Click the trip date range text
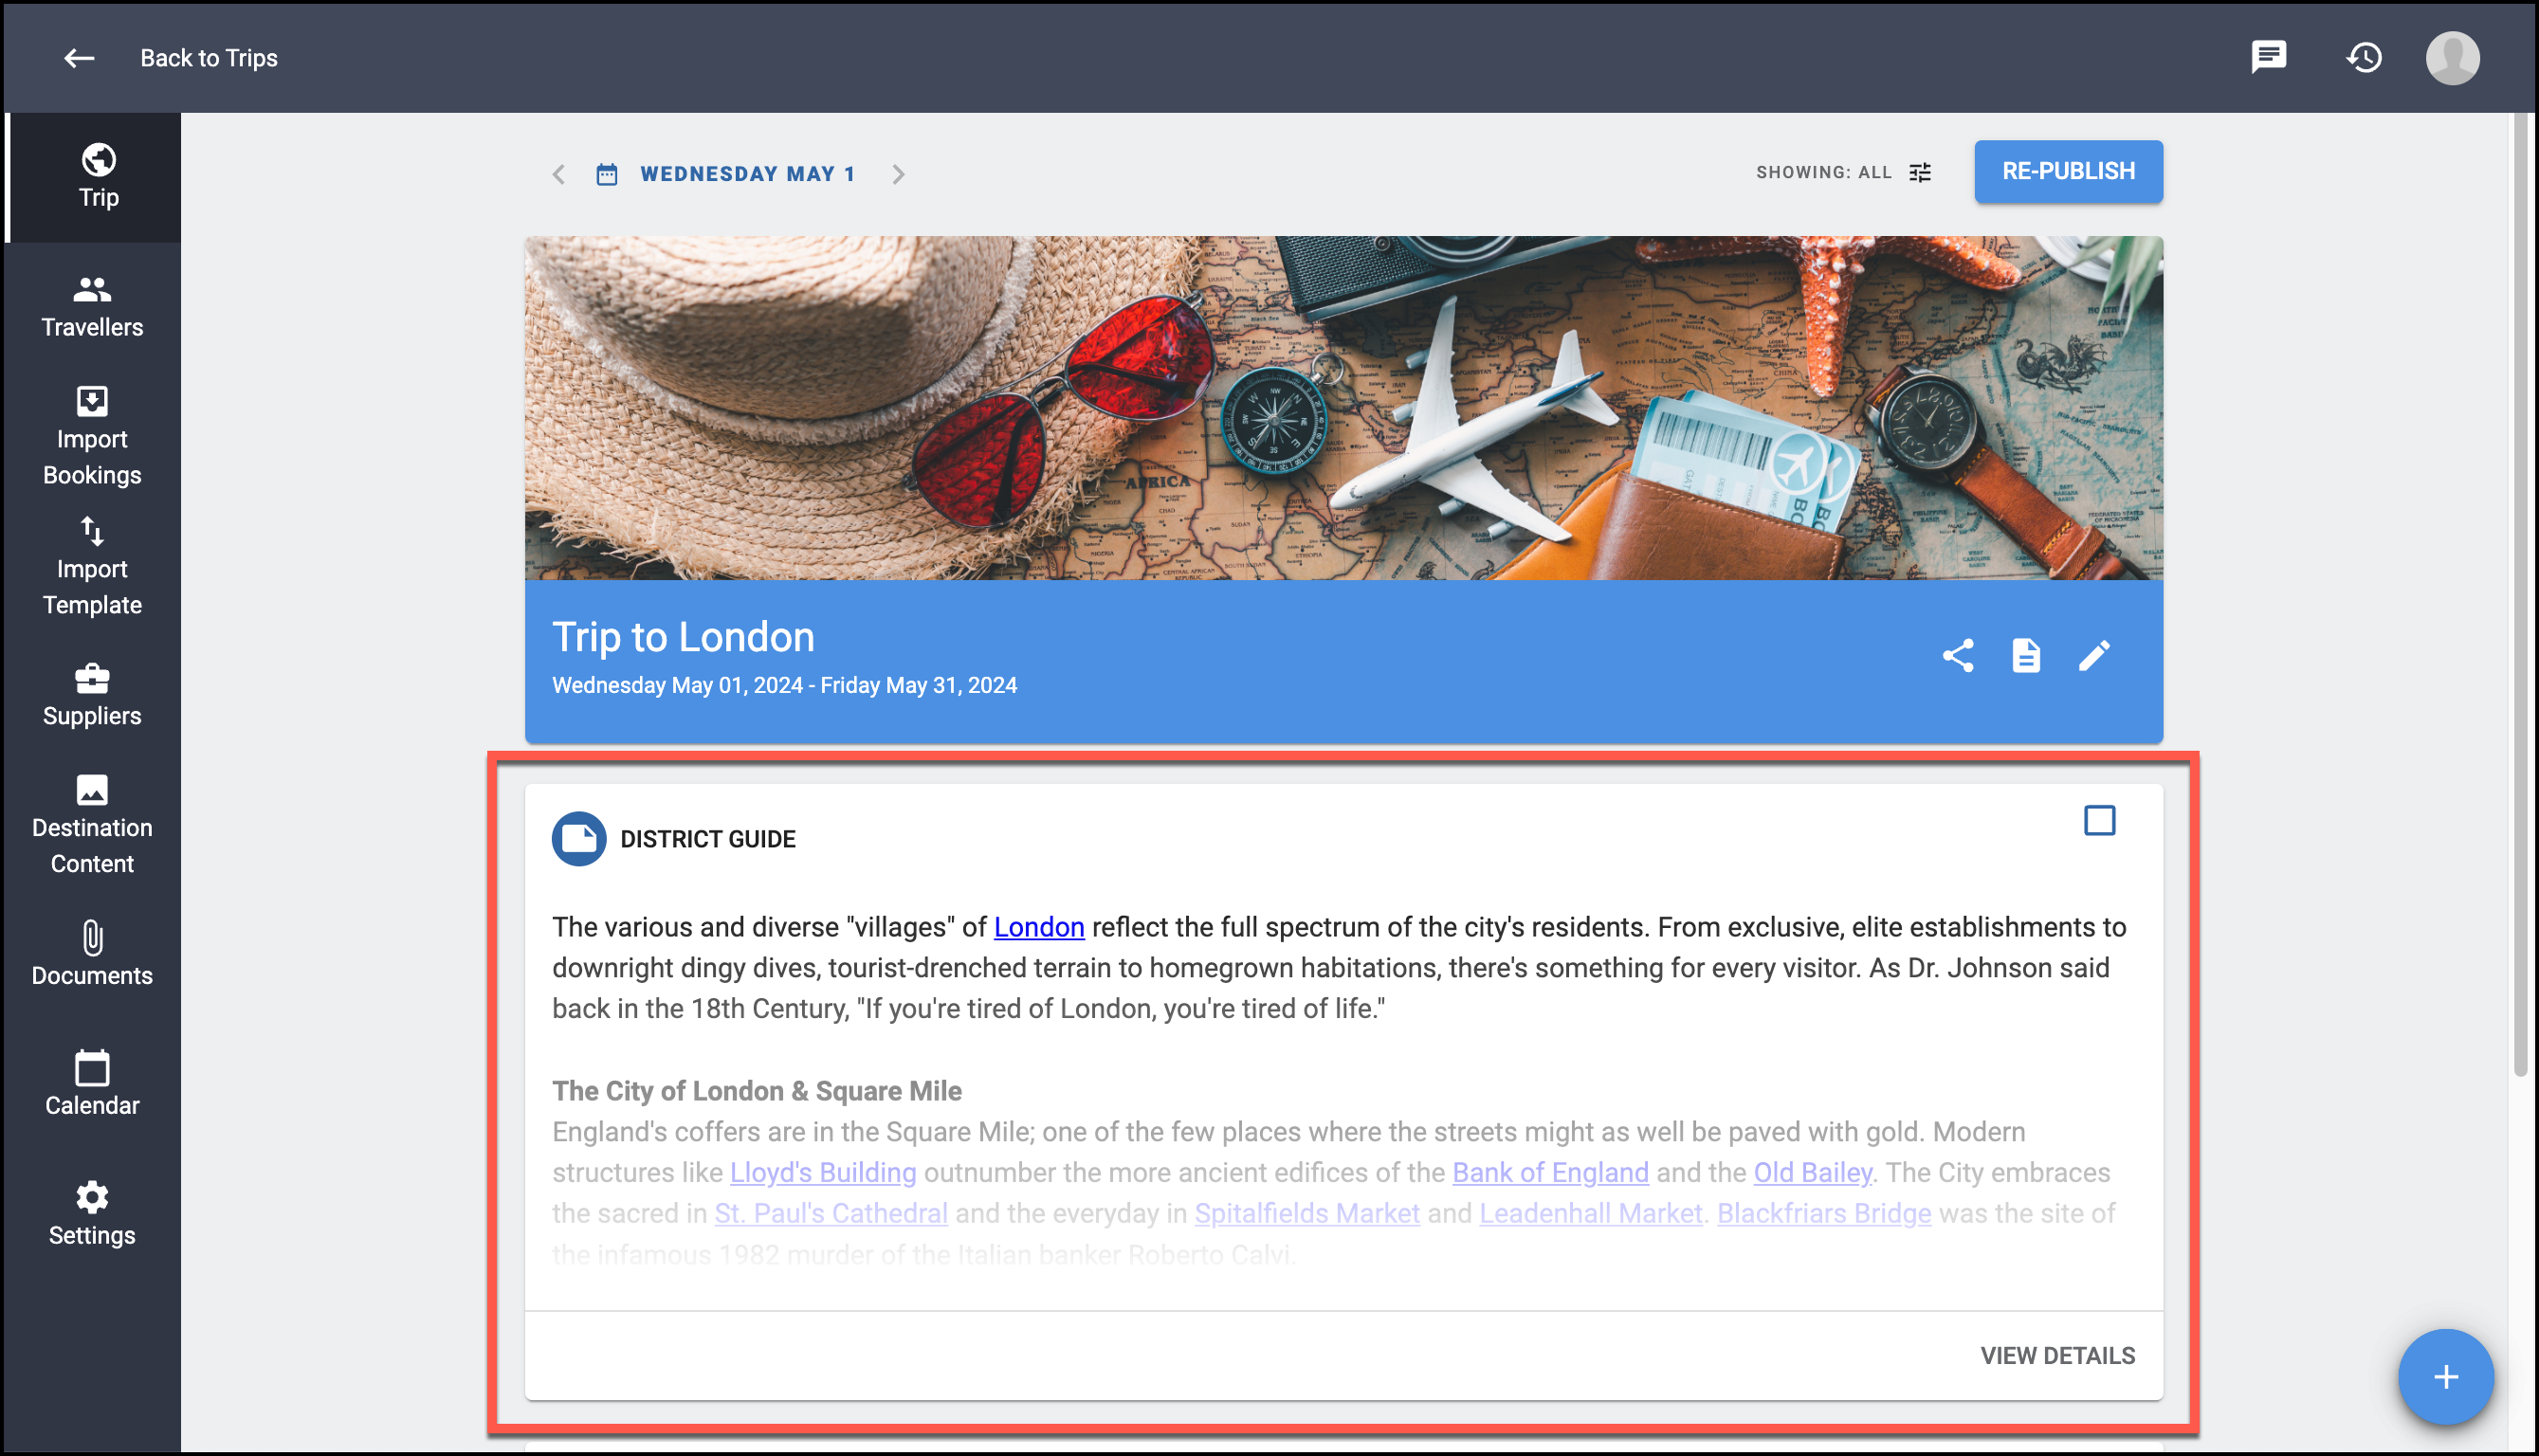 click(784, 685)
